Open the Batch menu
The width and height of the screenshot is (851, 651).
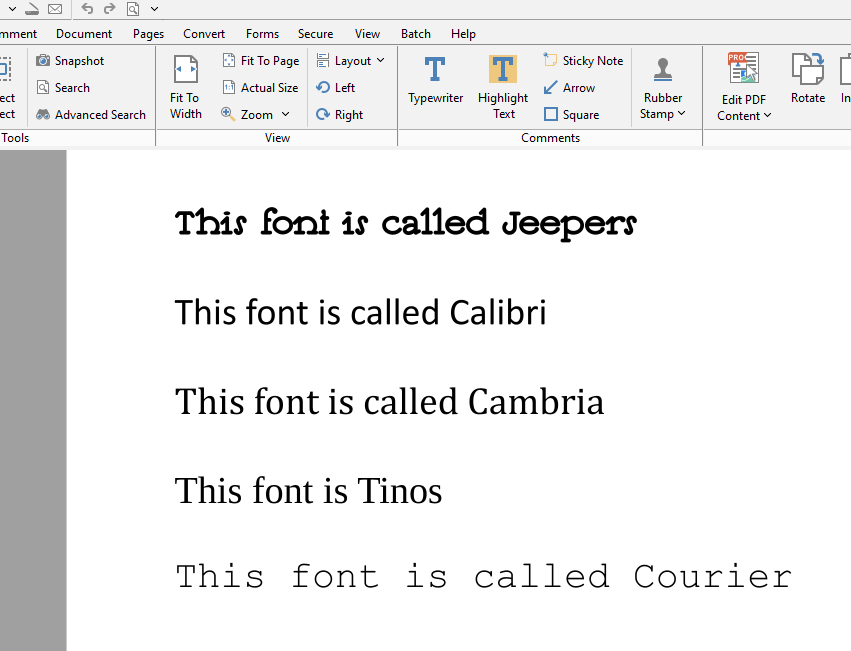point(415,34)
